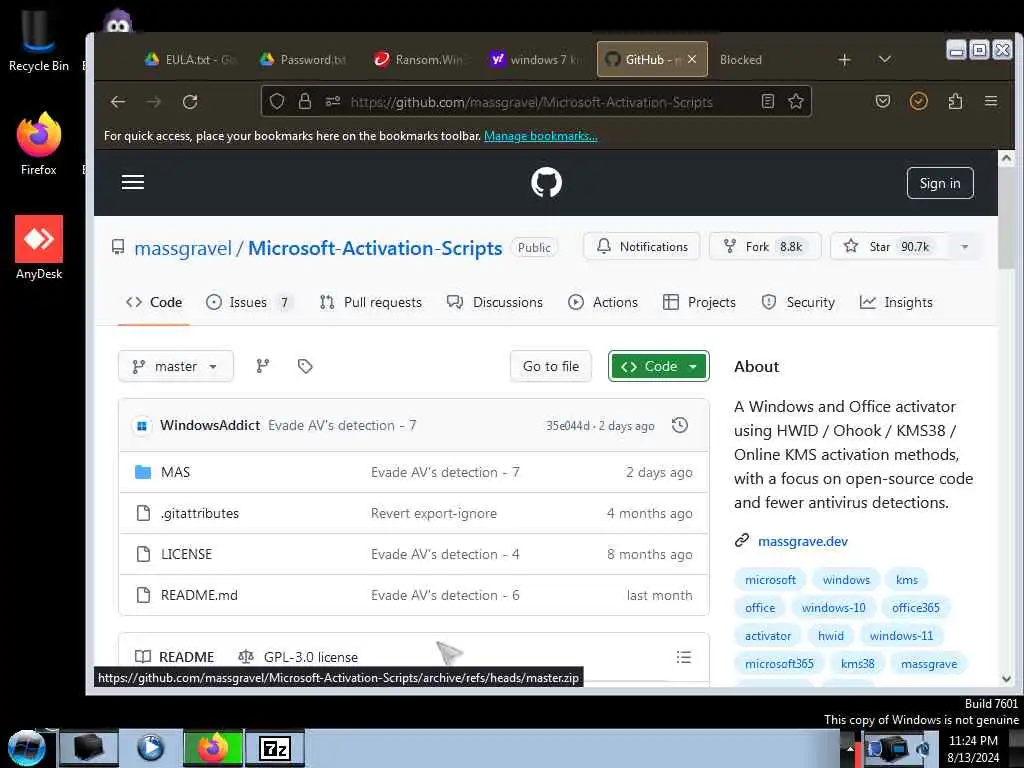
Task: Click the page scrollbar down arrow
Action: pos(1006,679)
